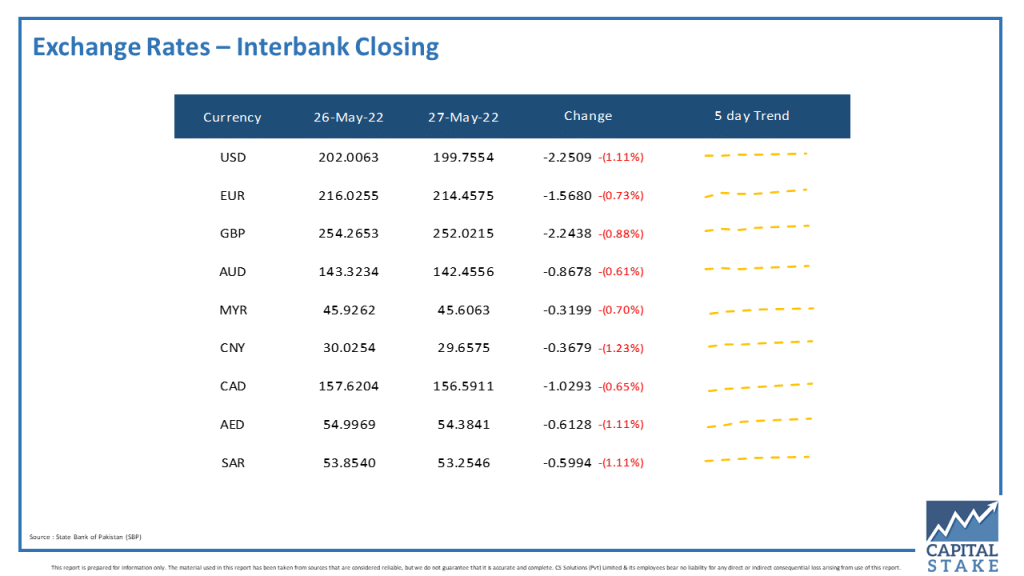Click the Capital Stake logo
Screen dimensions: 1024x576
click(x=961, y=535)
